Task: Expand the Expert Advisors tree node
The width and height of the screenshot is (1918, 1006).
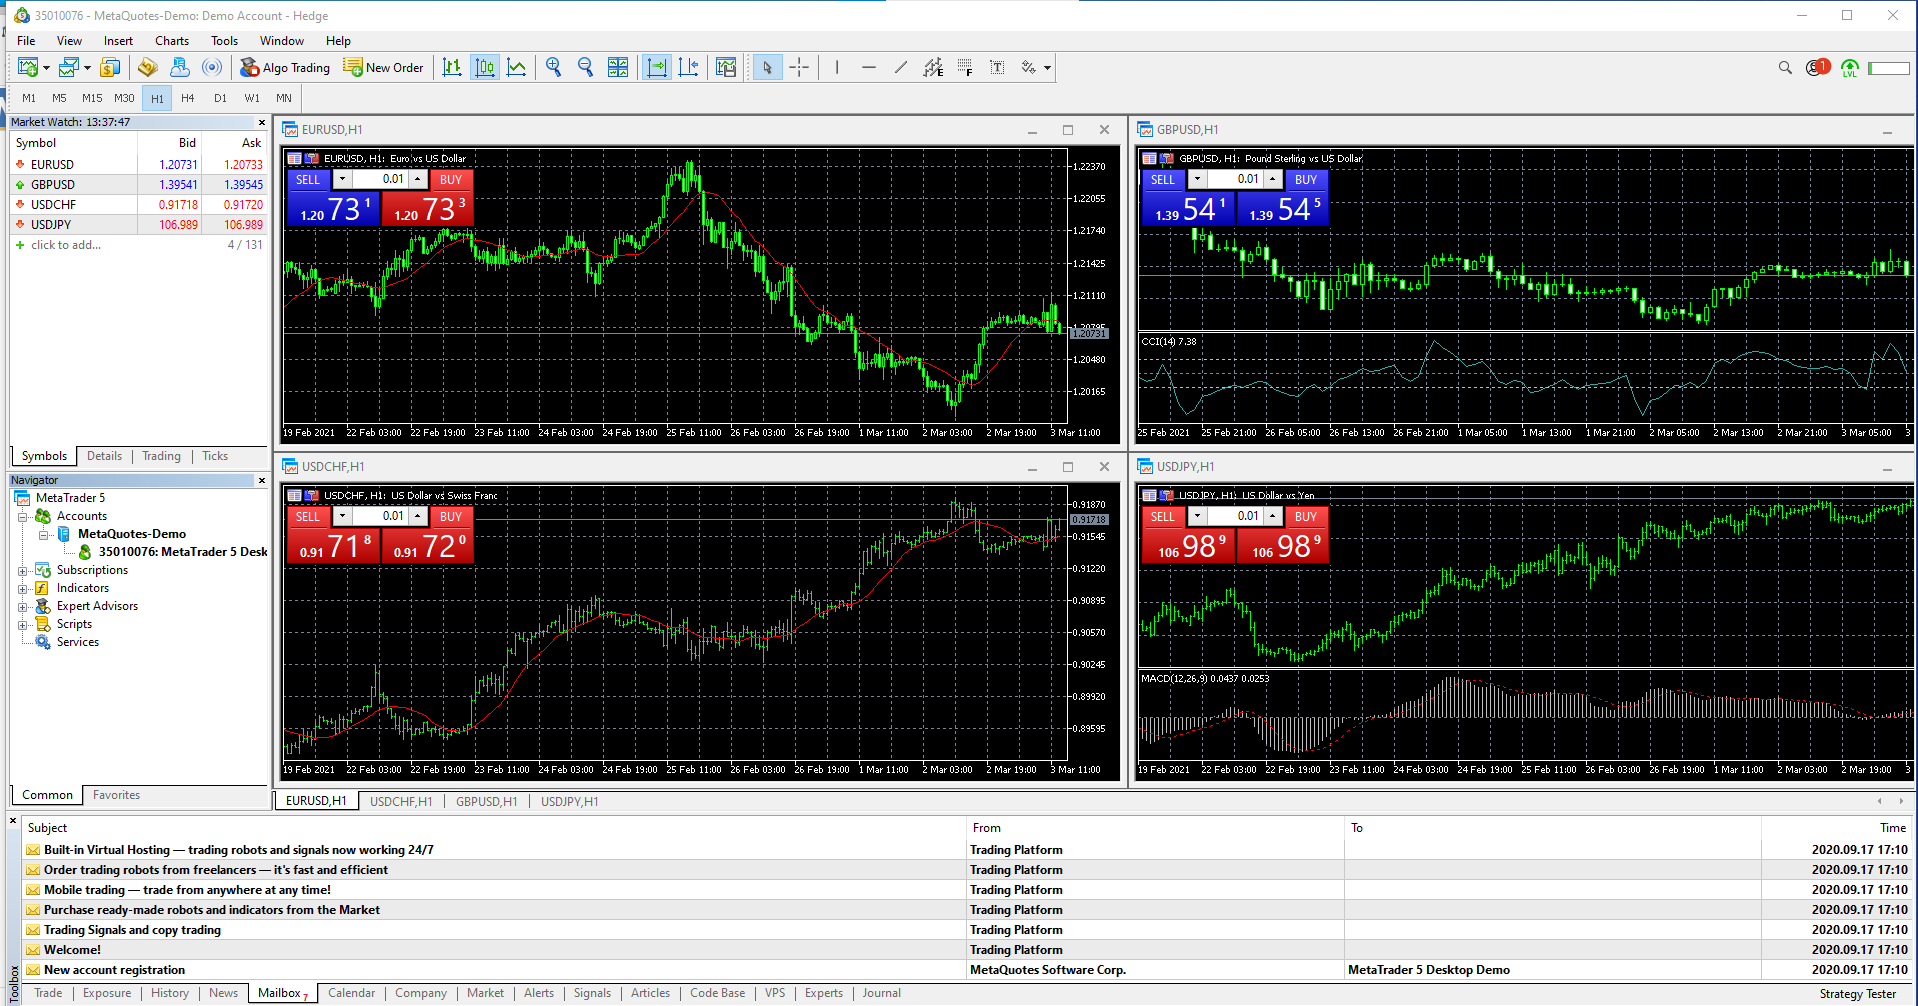Action: click(22, 606)
